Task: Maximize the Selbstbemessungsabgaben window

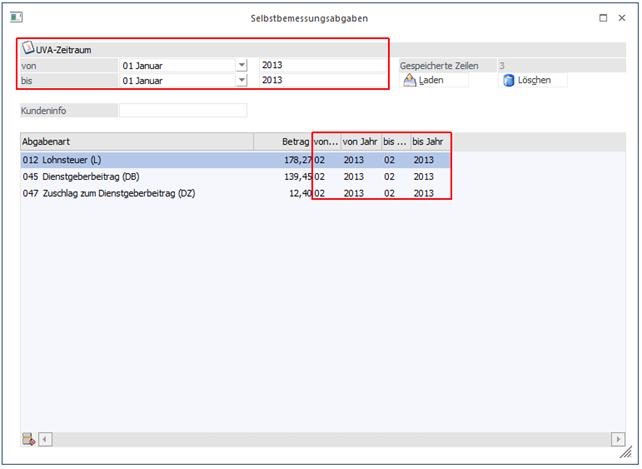Action: 602,18
